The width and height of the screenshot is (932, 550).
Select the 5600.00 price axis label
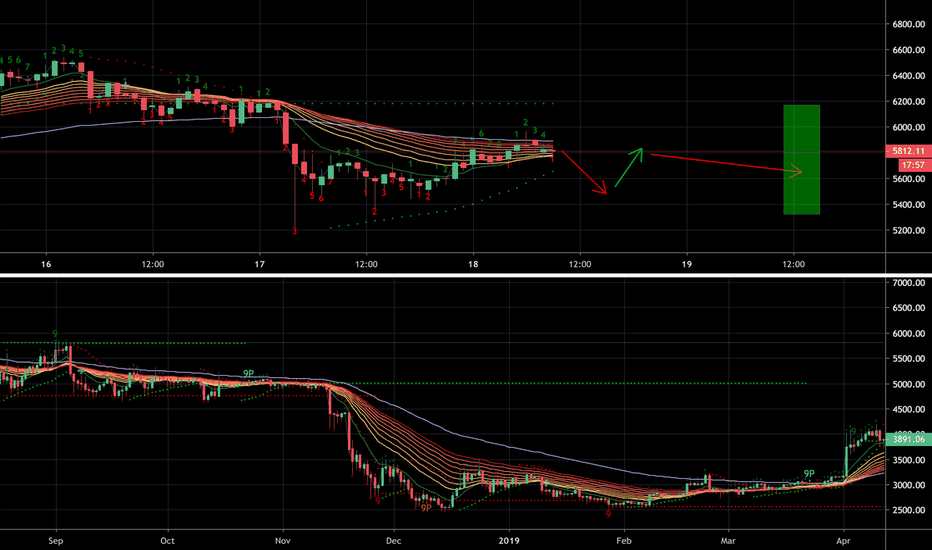tap(908, 179)
